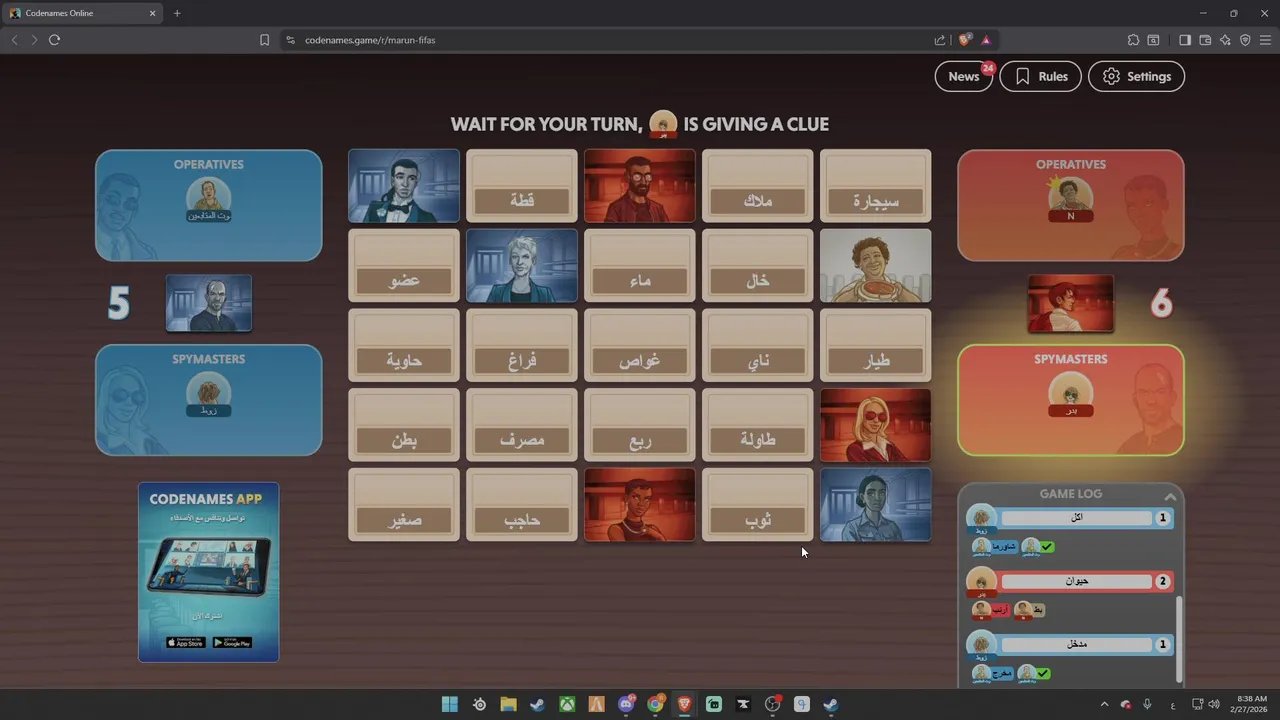Open the App Store download badge
The height and width of the screenshot is (720, 1280).
tap(185, 643)
